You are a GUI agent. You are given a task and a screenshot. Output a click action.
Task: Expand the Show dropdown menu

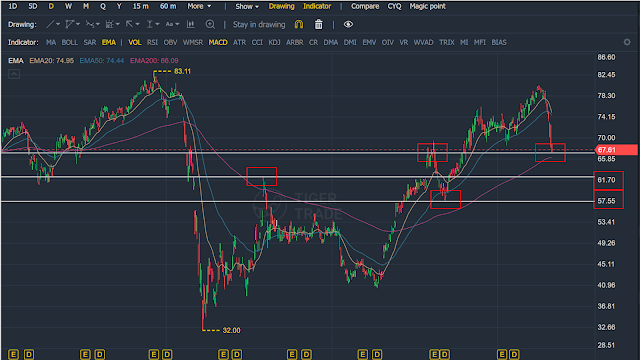click(x=247, y=7)
